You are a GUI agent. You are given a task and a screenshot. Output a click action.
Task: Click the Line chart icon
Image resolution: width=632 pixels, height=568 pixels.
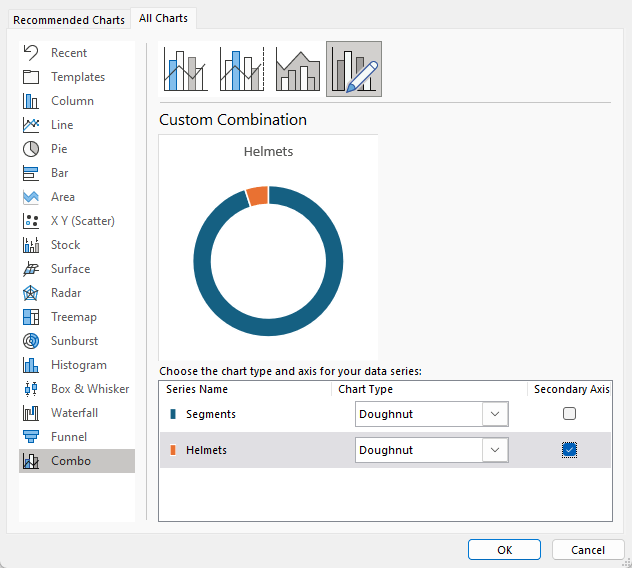[31, 125]
